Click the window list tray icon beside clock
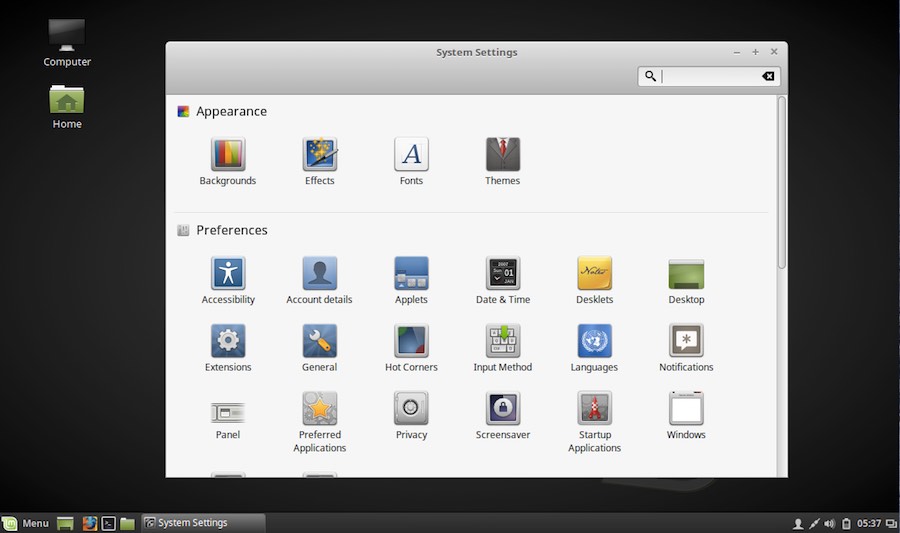Screen dimensions: 900x533 [891, 523]
